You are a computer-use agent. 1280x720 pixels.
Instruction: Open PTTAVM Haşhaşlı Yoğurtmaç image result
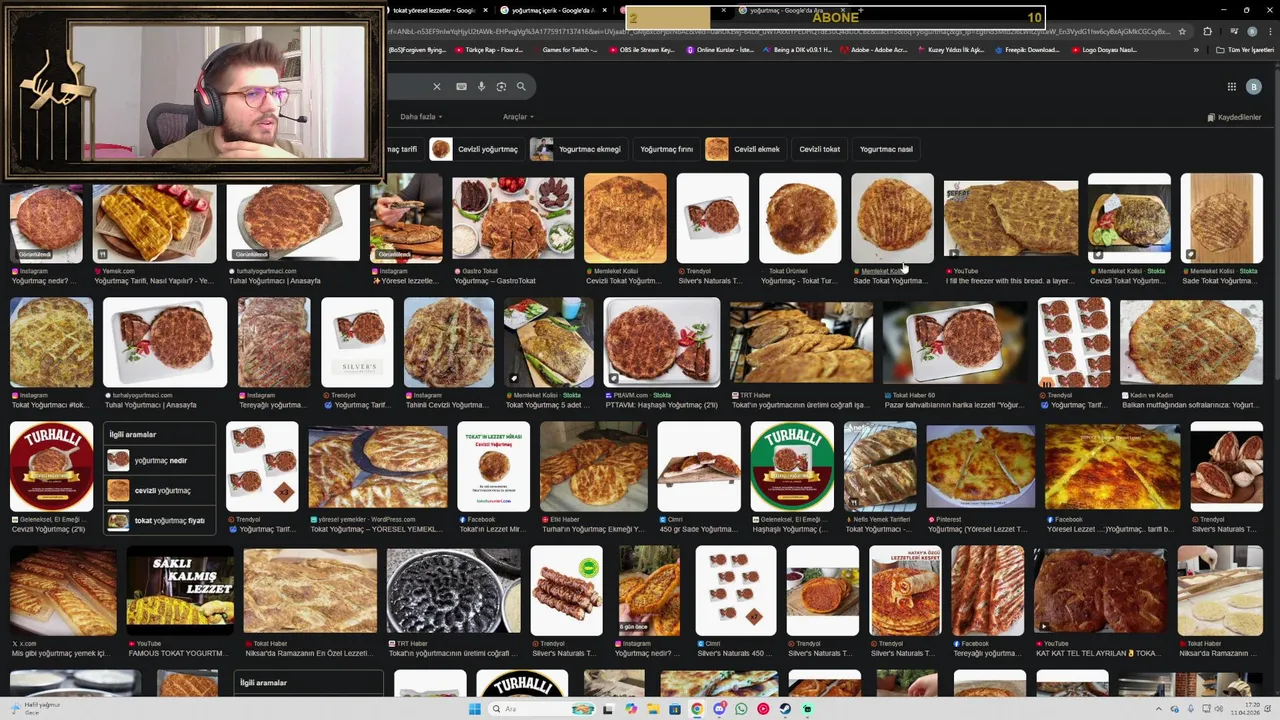click(x=661, y=342)
